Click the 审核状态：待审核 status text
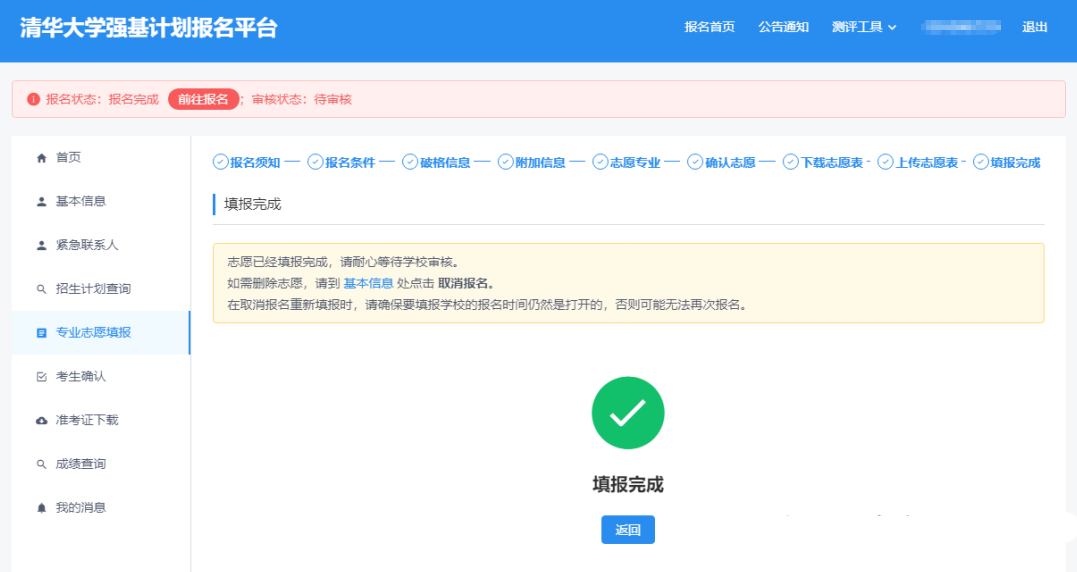 pyautogui.click(x=302, y=100)
